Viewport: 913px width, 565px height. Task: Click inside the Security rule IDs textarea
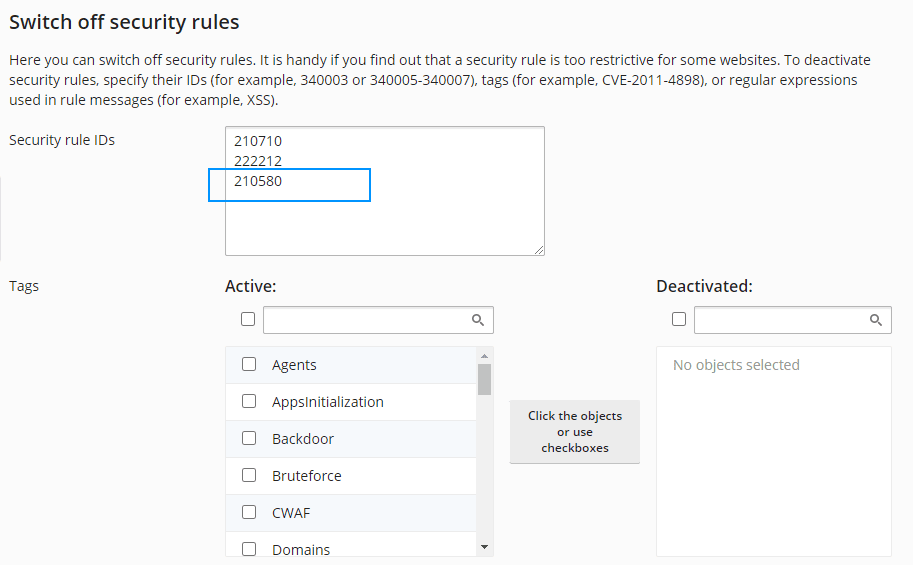pyautogui.click(x=385, y=220)
